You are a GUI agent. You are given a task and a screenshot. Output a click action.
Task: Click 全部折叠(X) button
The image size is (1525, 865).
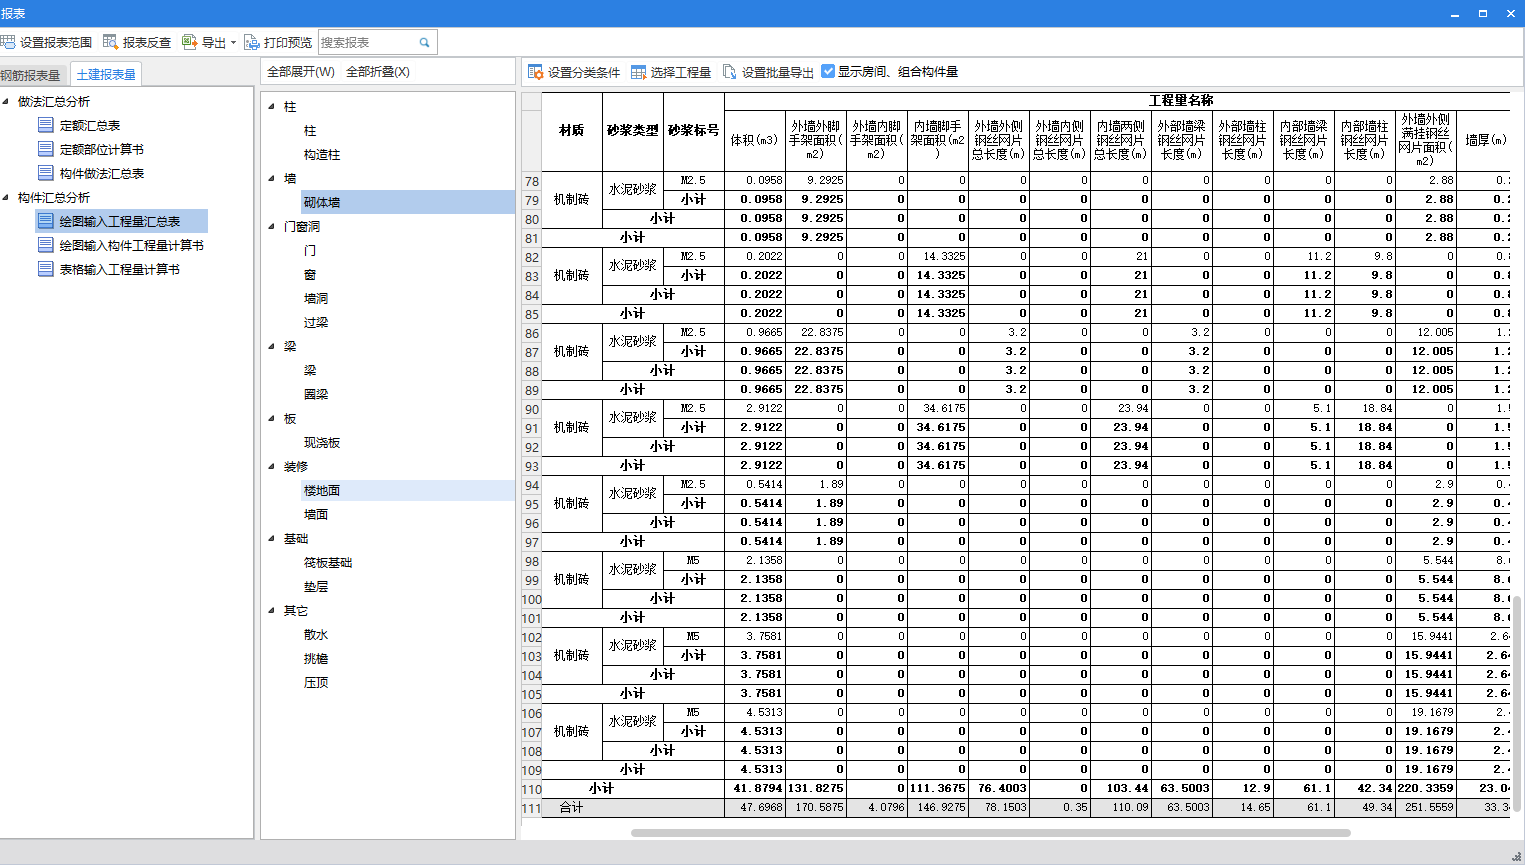(x=378, y=72)
